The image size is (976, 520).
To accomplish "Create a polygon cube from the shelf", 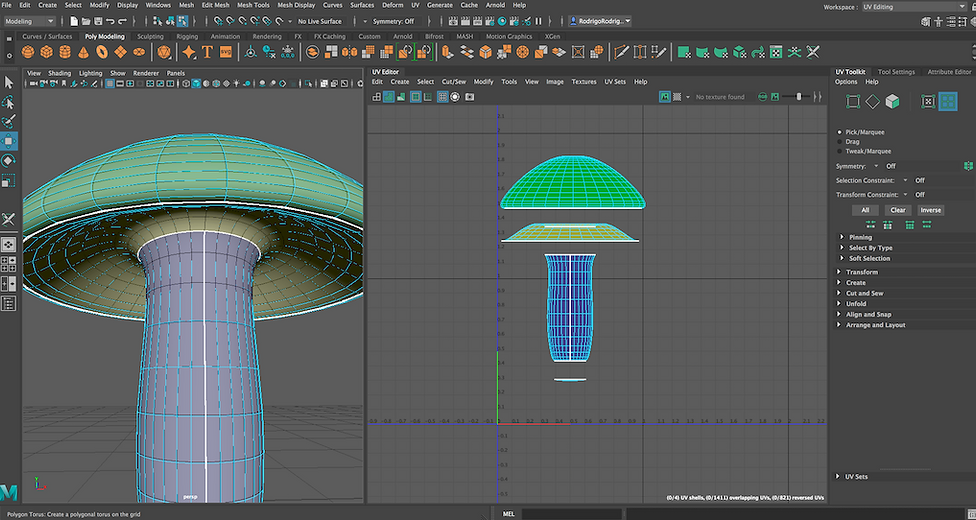I will 46,52.
